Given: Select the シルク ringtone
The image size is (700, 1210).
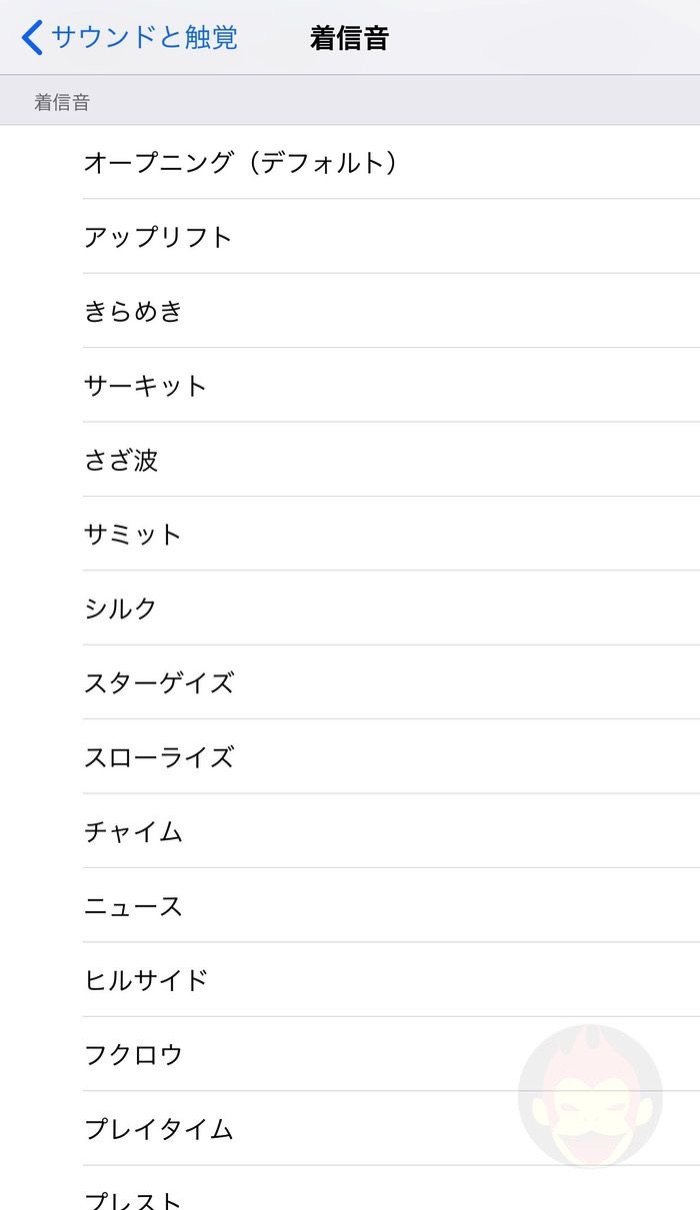Looking at the screenshot, I should pyautogui.click(x=121, y=608).
